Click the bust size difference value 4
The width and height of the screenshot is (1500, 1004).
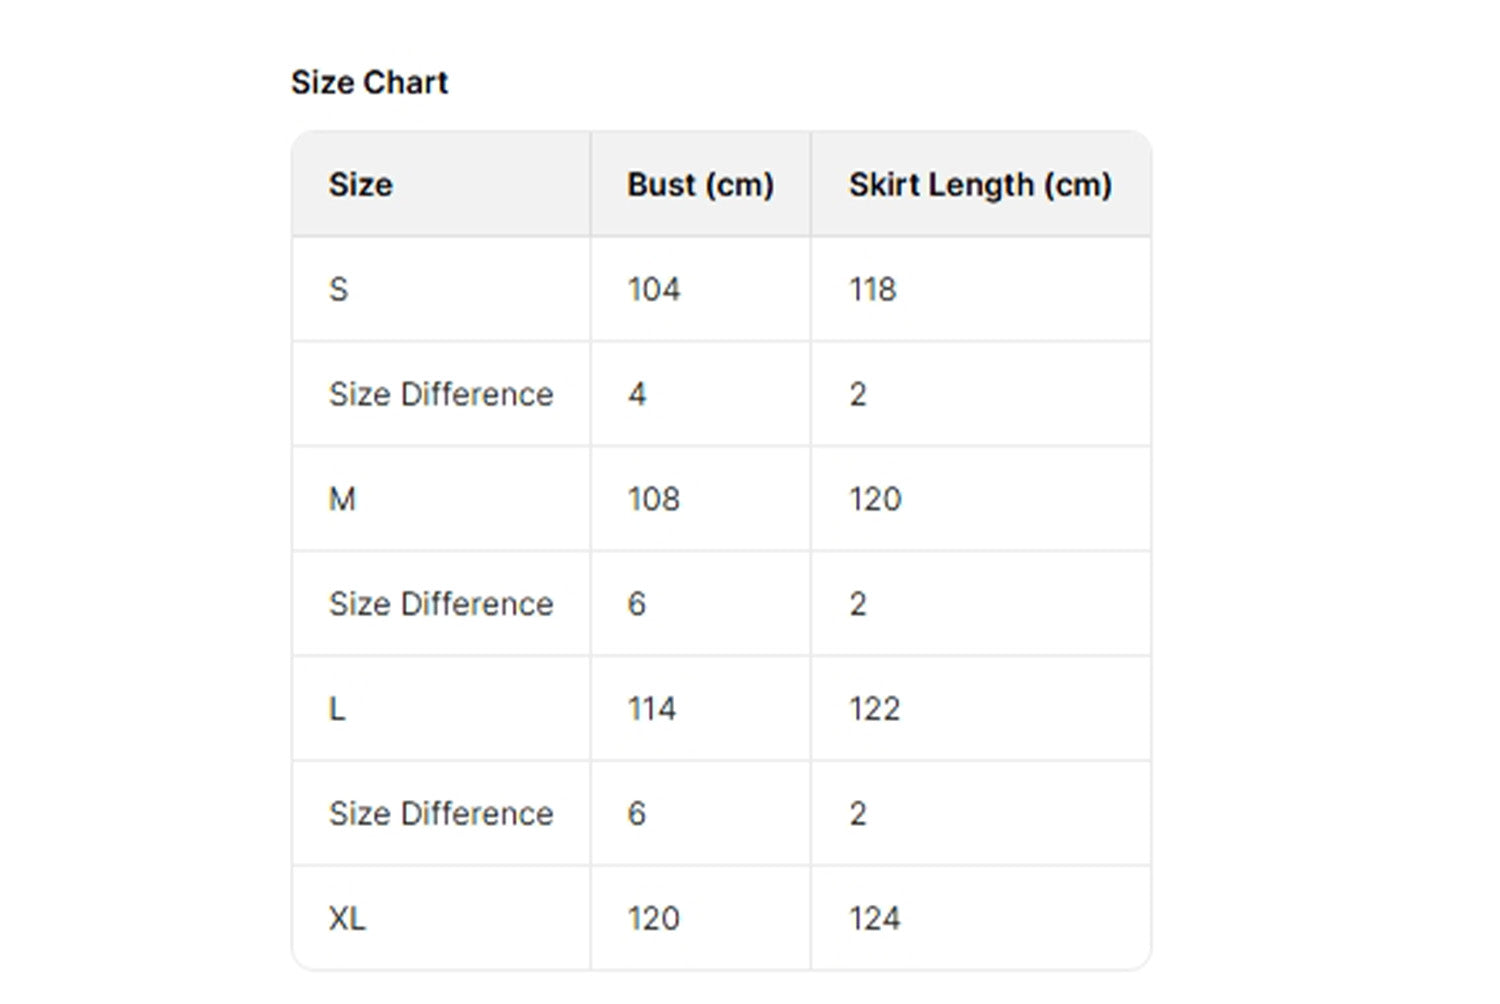point(637,394)
